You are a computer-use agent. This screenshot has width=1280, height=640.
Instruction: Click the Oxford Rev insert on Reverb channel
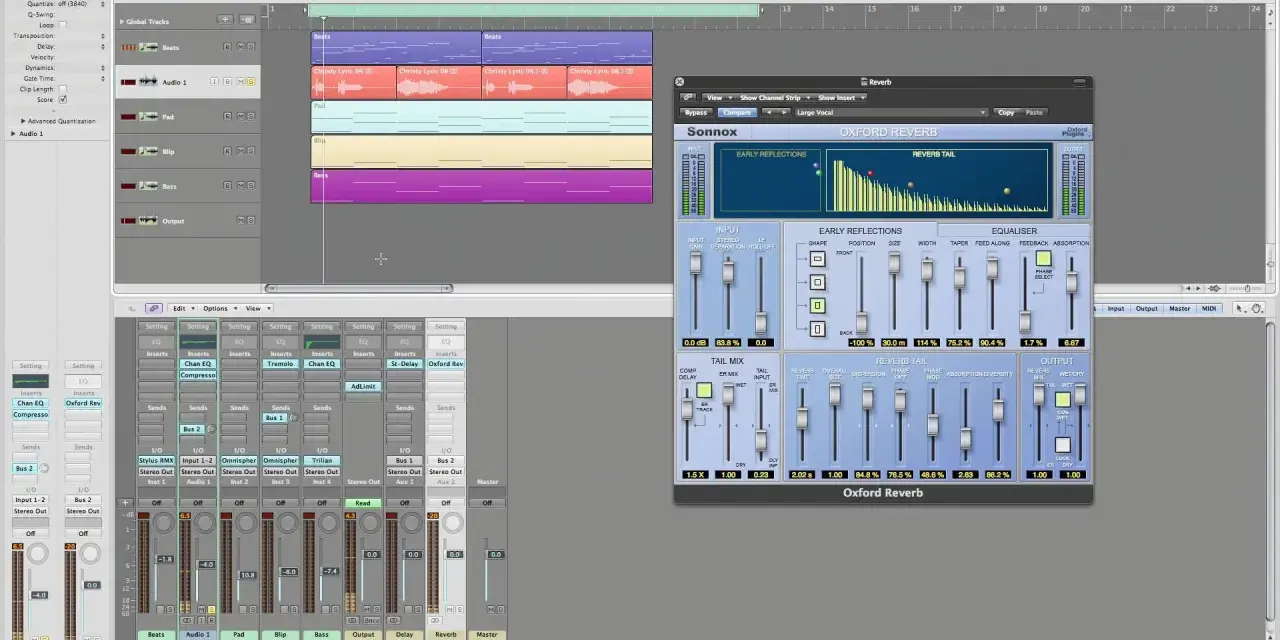(x=446, y=364)
